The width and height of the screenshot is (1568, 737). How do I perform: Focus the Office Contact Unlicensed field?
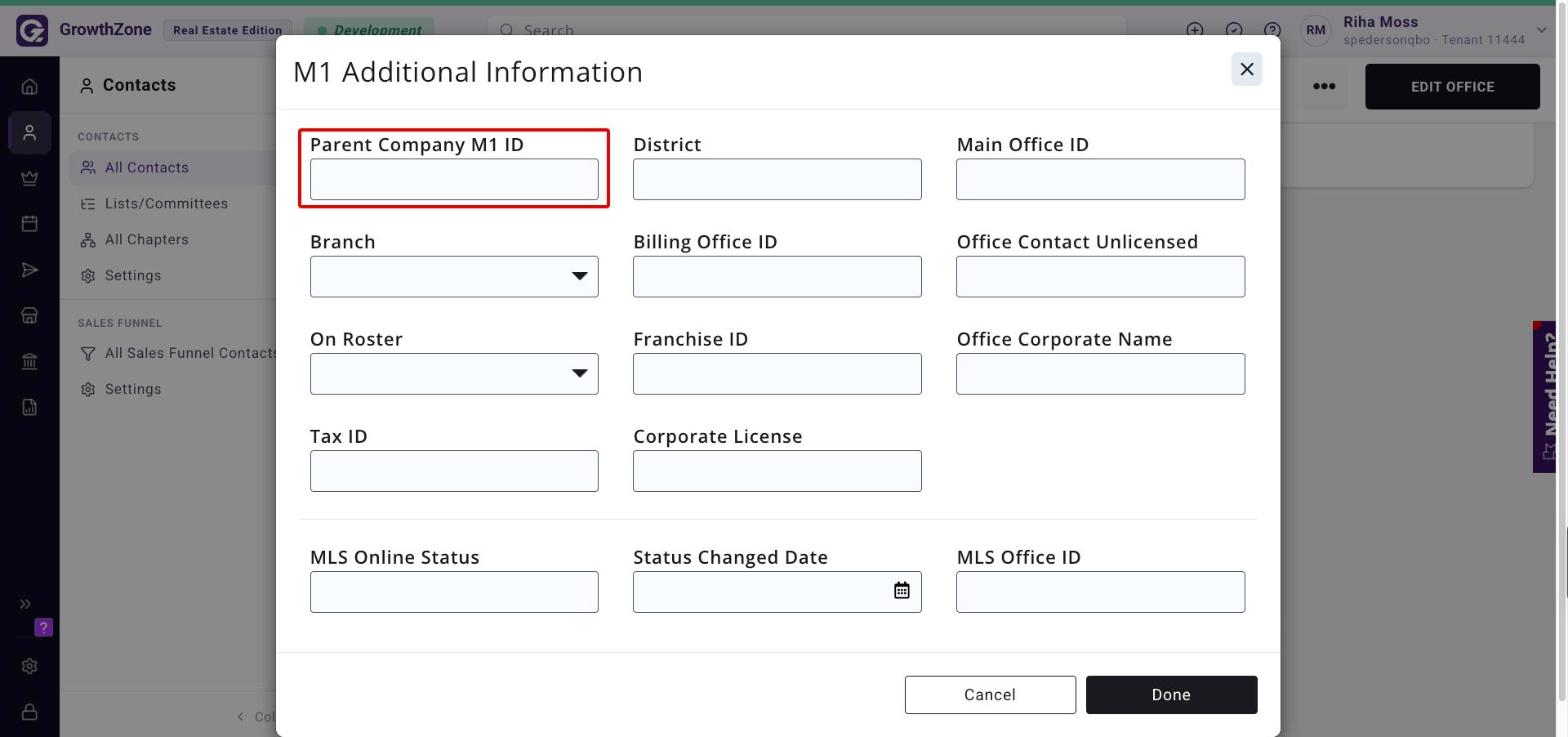point(1100,276)
